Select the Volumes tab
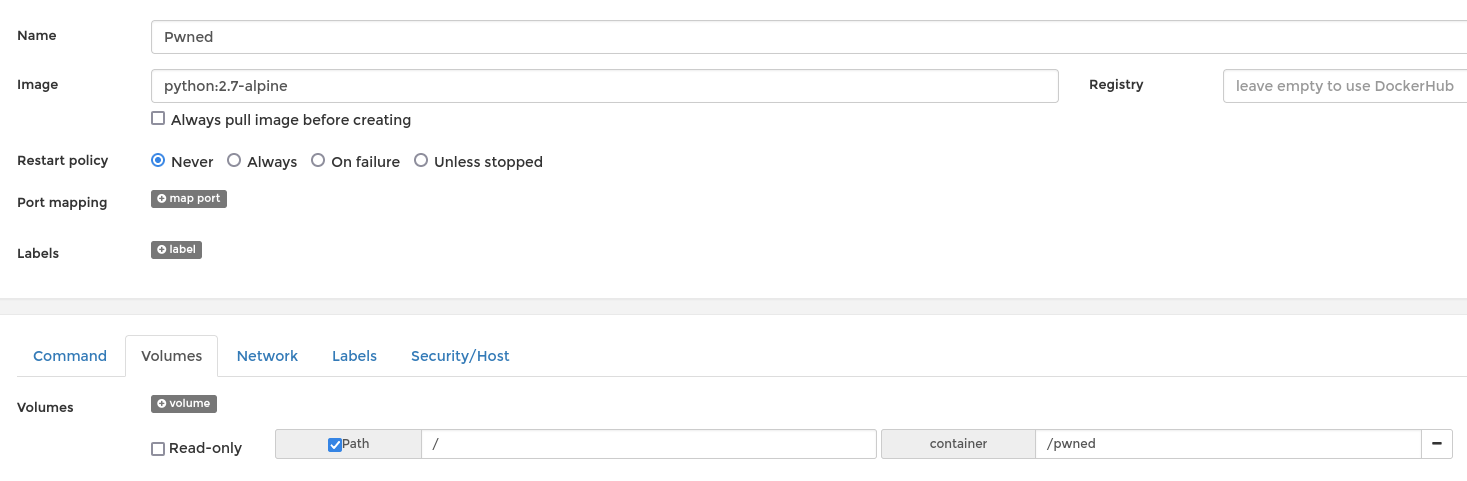Screen dimensions: 1467x481 pos(172,356)
